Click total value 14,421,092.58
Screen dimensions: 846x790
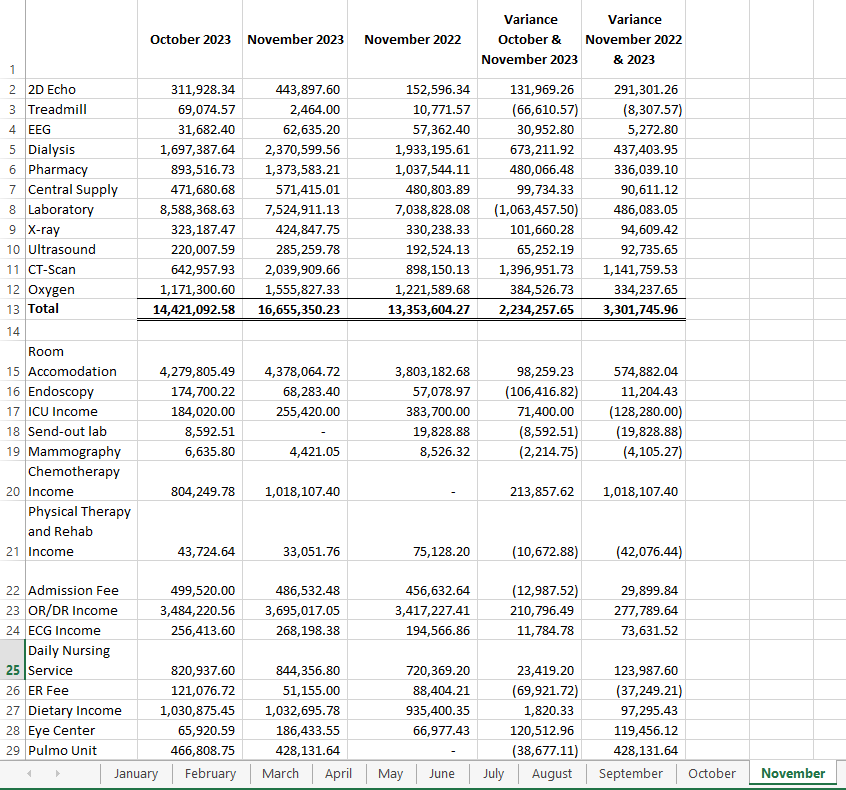point(190,309)
